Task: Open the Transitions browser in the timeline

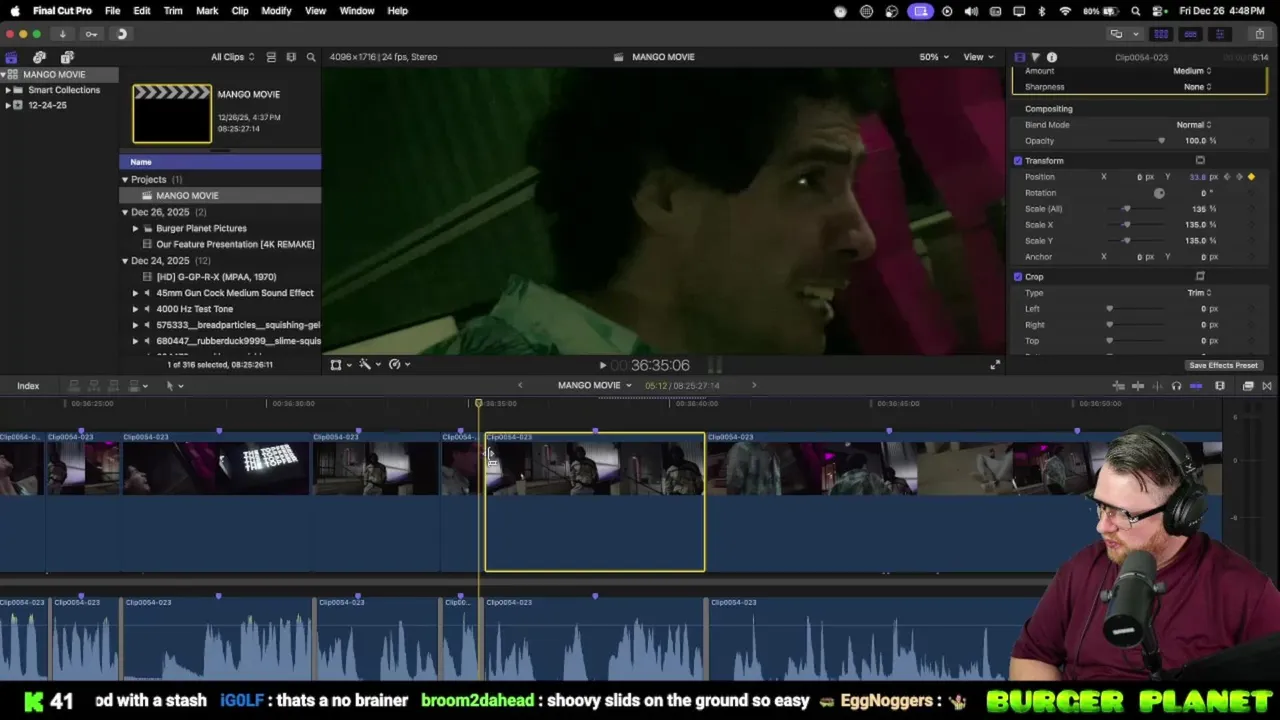Action: (x=1267, y=386)
